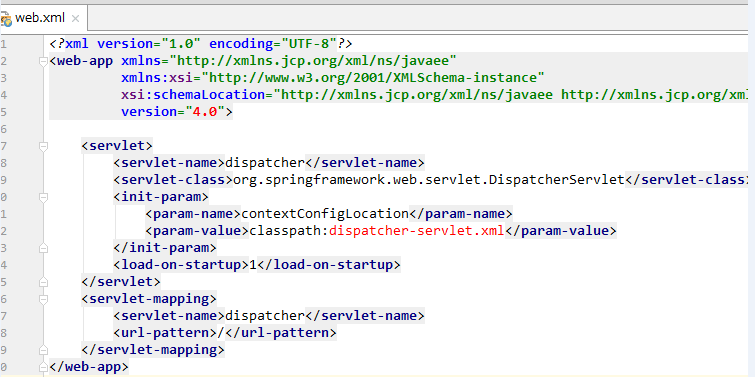
Task: Click the contextConfigLocation param name text
Action: click(325, 213)
